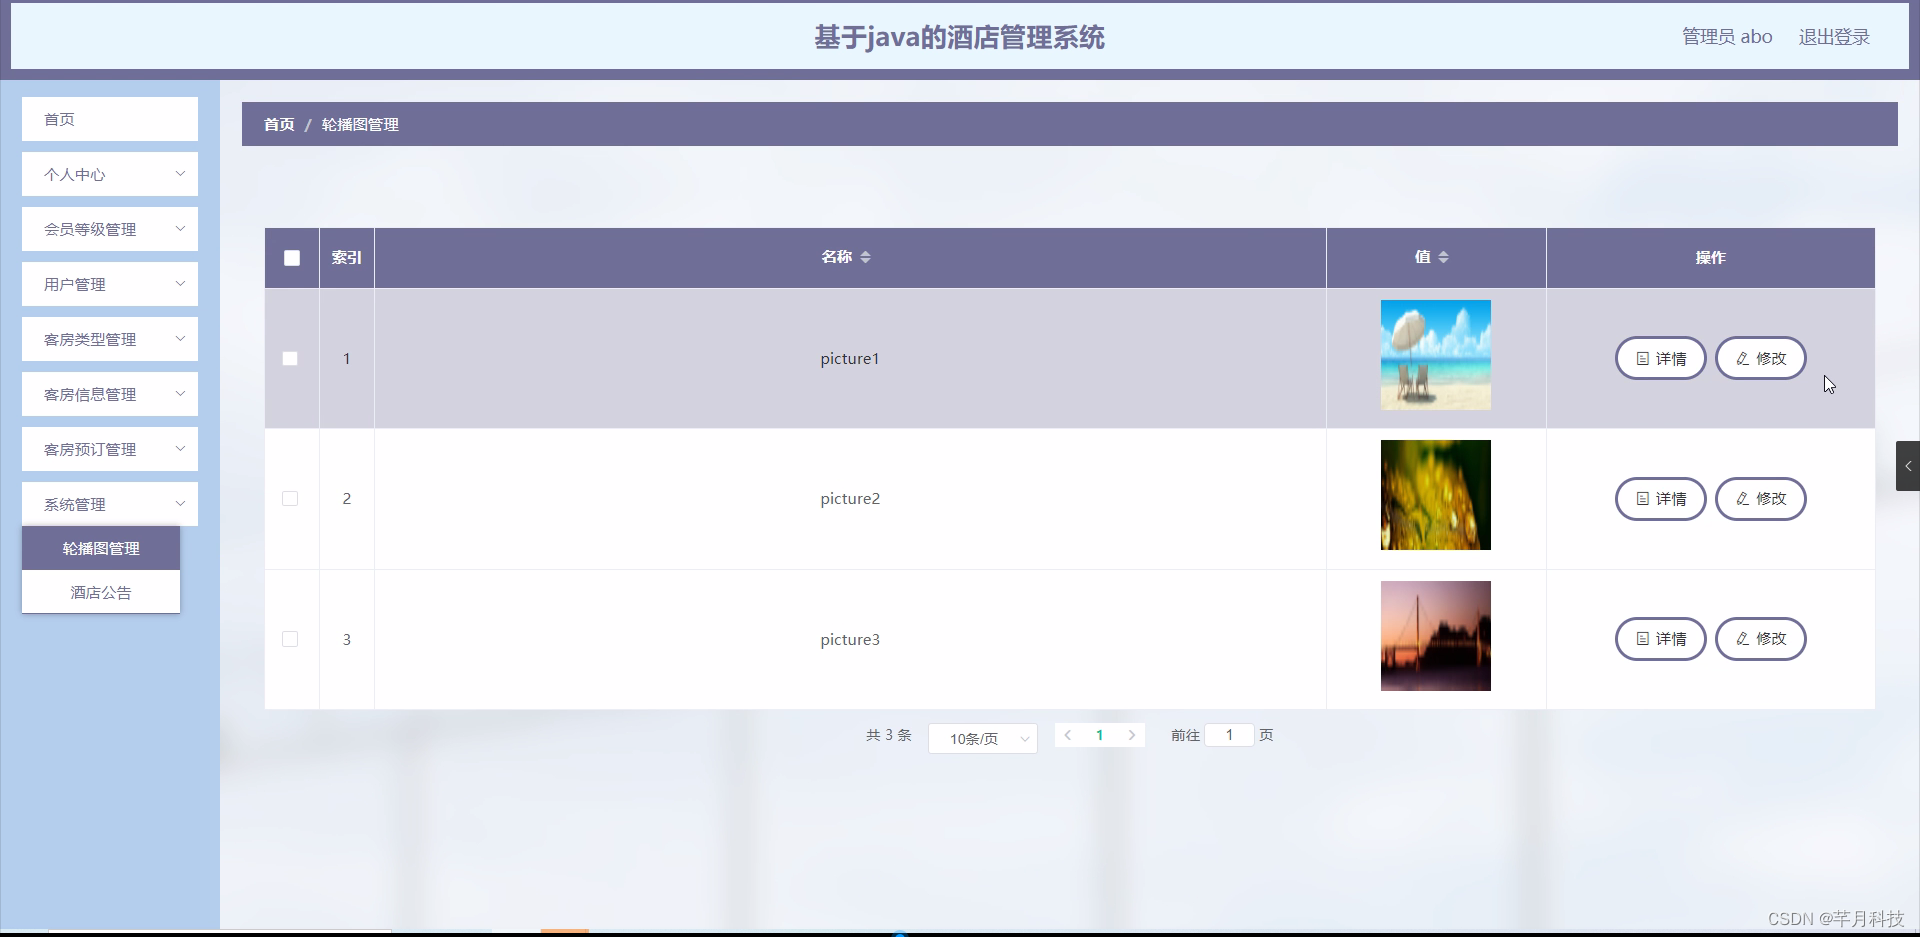Check the checkbox for picture2 row
The height and width of the screenshot is (937, 1920).
click(290, 498)
